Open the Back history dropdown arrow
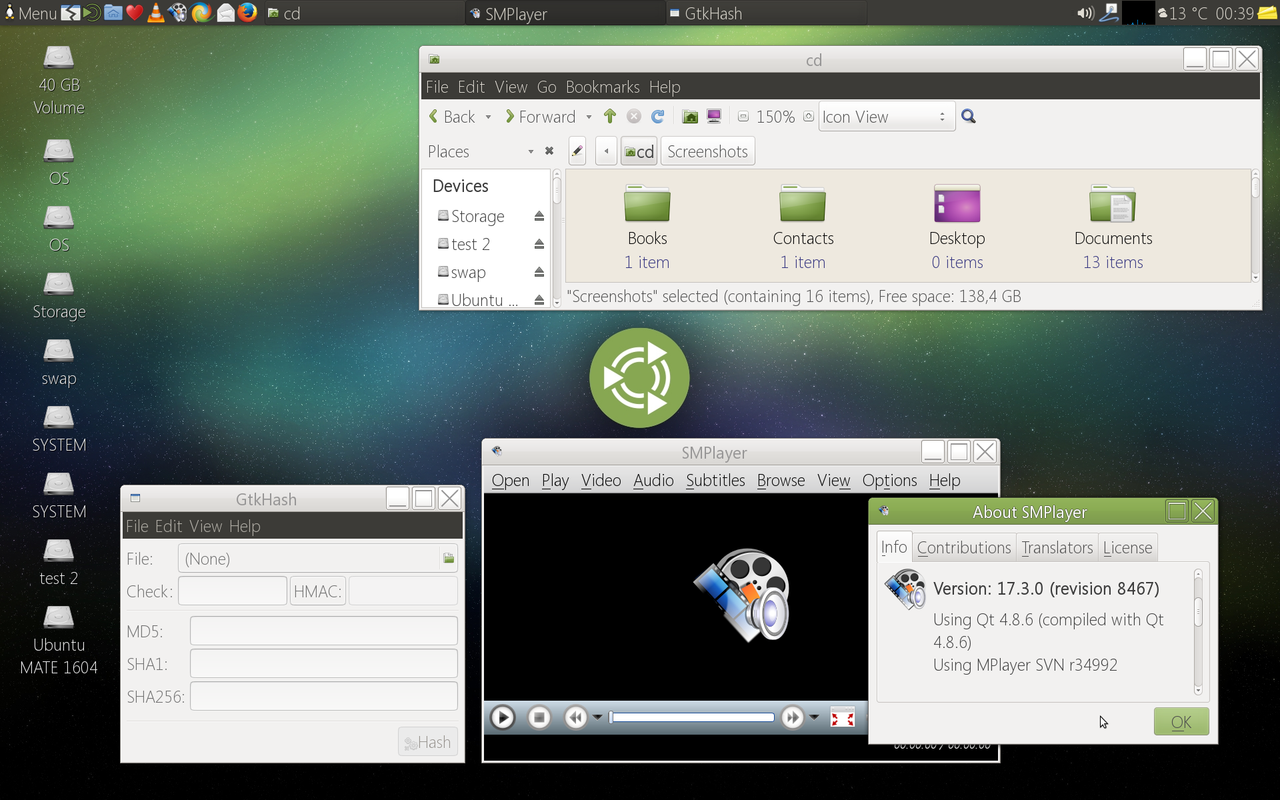The width and height of the screenshot is (1280, 800). [x=488, y=117]
